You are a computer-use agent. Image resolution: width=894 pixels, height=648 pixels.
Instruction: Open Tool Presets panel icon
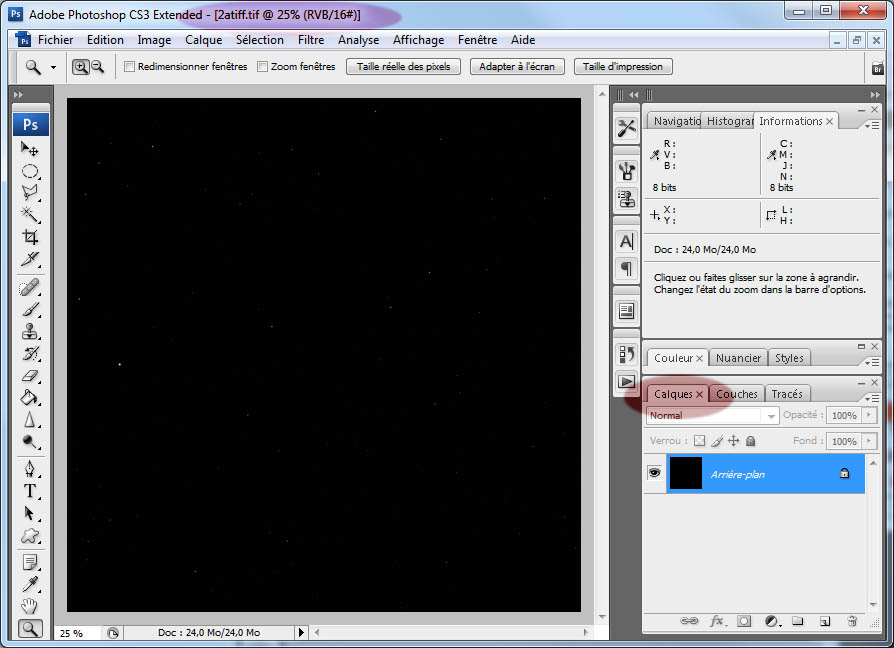click(626, 128)
